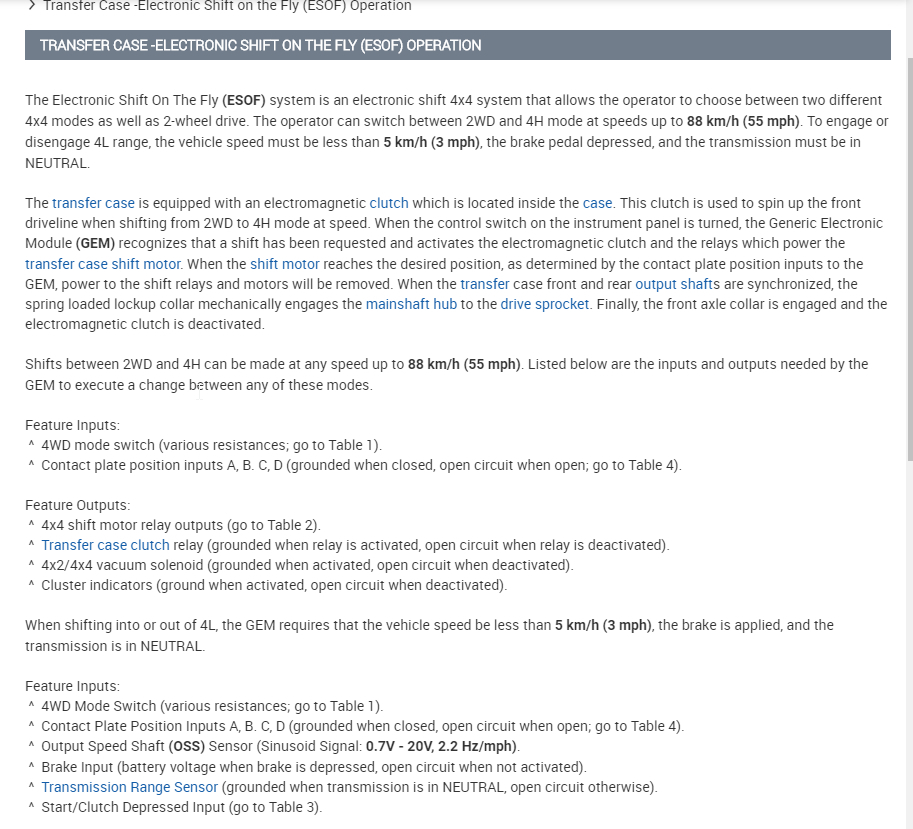Follow the 'case' link after 'inside the'

pos(597,203)
